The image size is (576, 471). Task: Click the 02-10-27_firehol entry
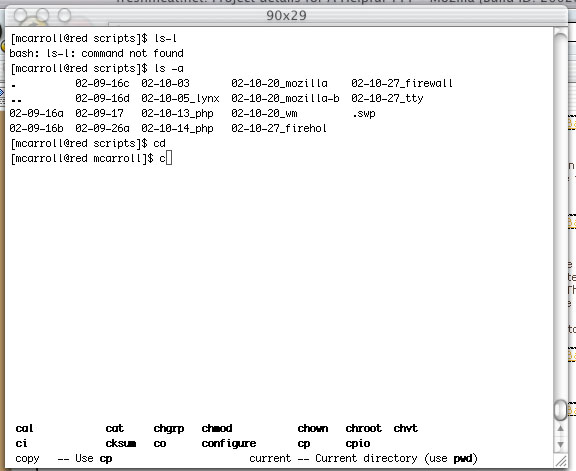click(279, 128)
